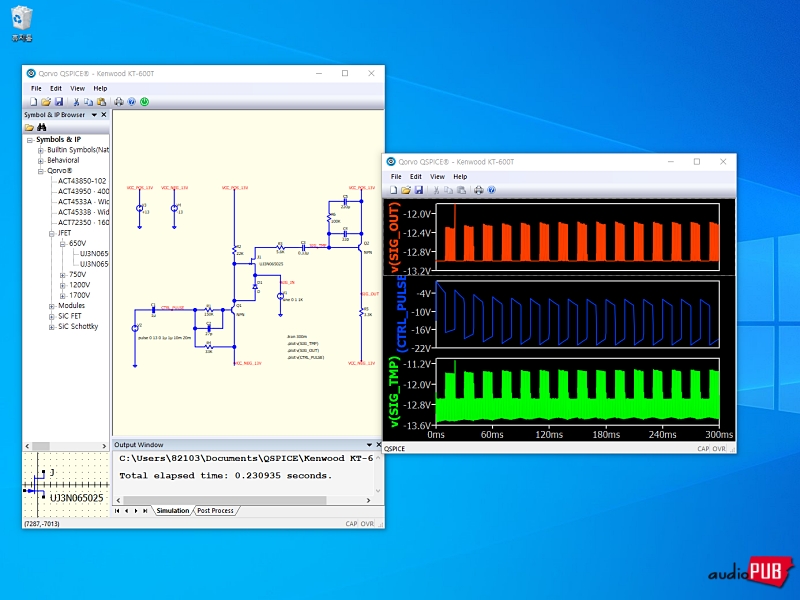Collapse the 650V tree node

tap(62, 244)
